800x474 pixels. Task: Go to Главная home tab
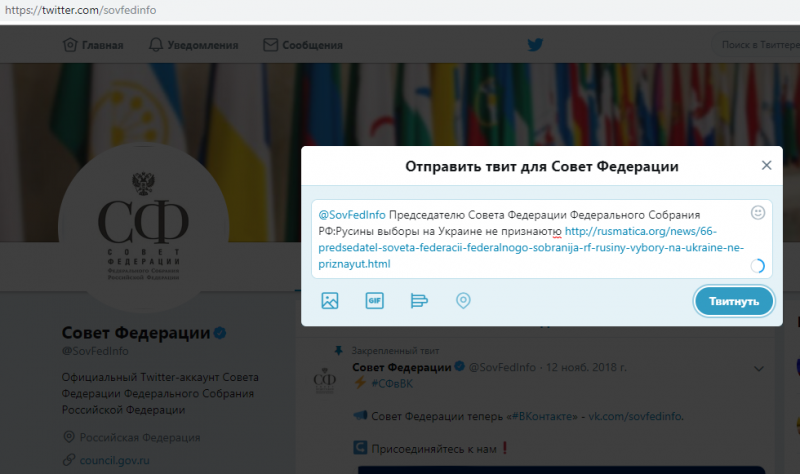tap(93, 45)
